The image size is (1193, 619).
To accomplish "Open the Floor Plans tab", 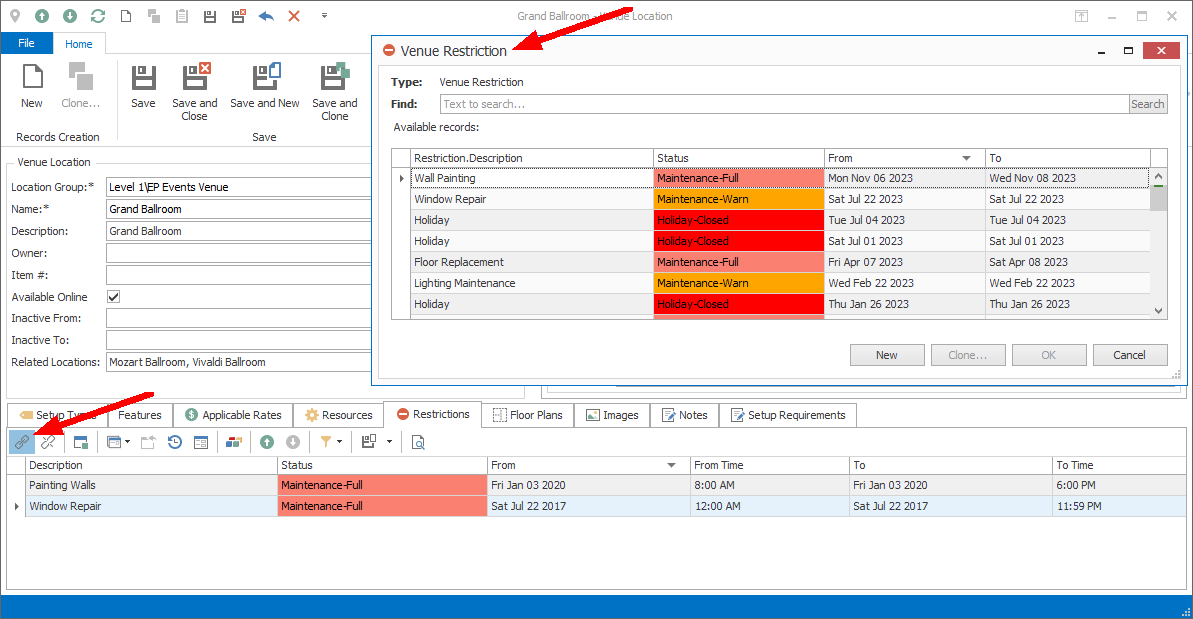I will pos(528,415).
